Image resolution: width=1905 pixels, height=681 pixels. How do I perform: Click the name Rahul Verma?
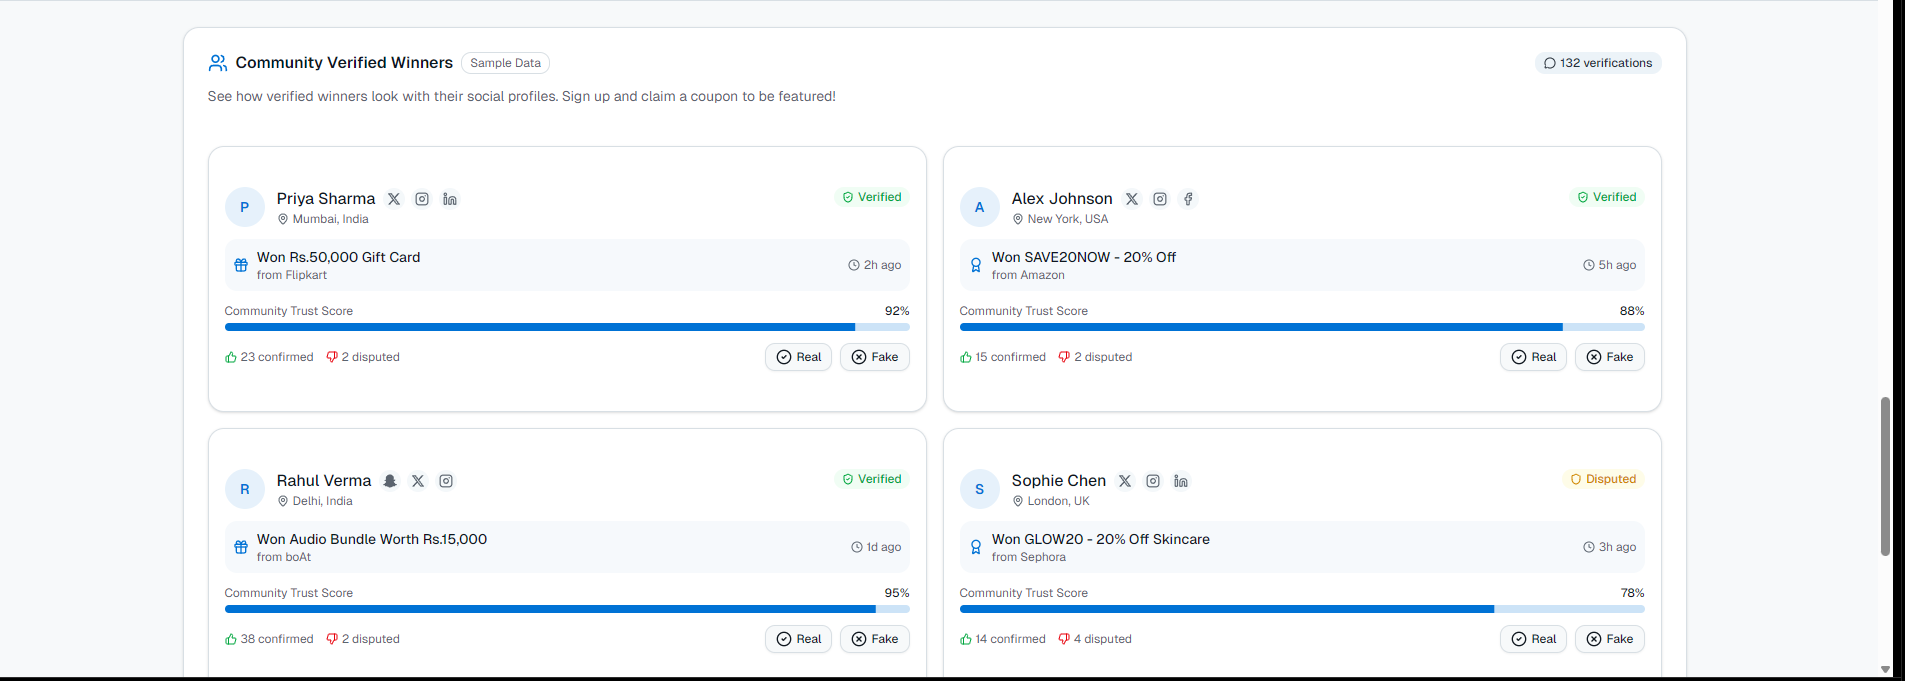tap(324, 481)
